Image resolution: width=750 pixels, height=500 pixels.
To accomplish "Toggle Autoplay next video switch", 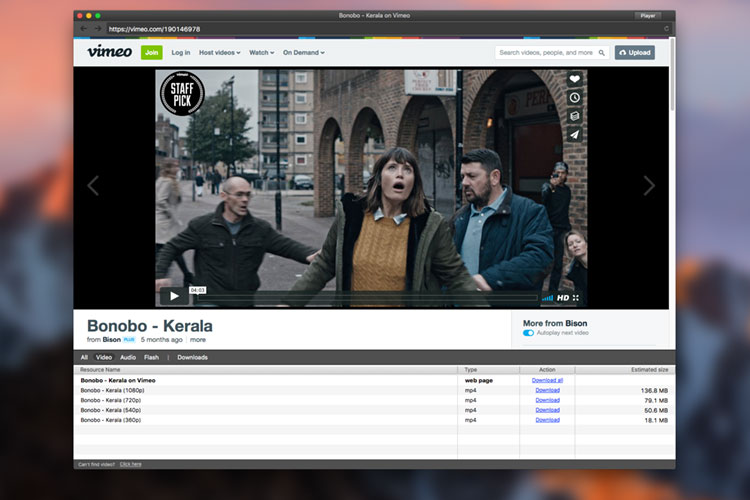I will pos(528,333).
